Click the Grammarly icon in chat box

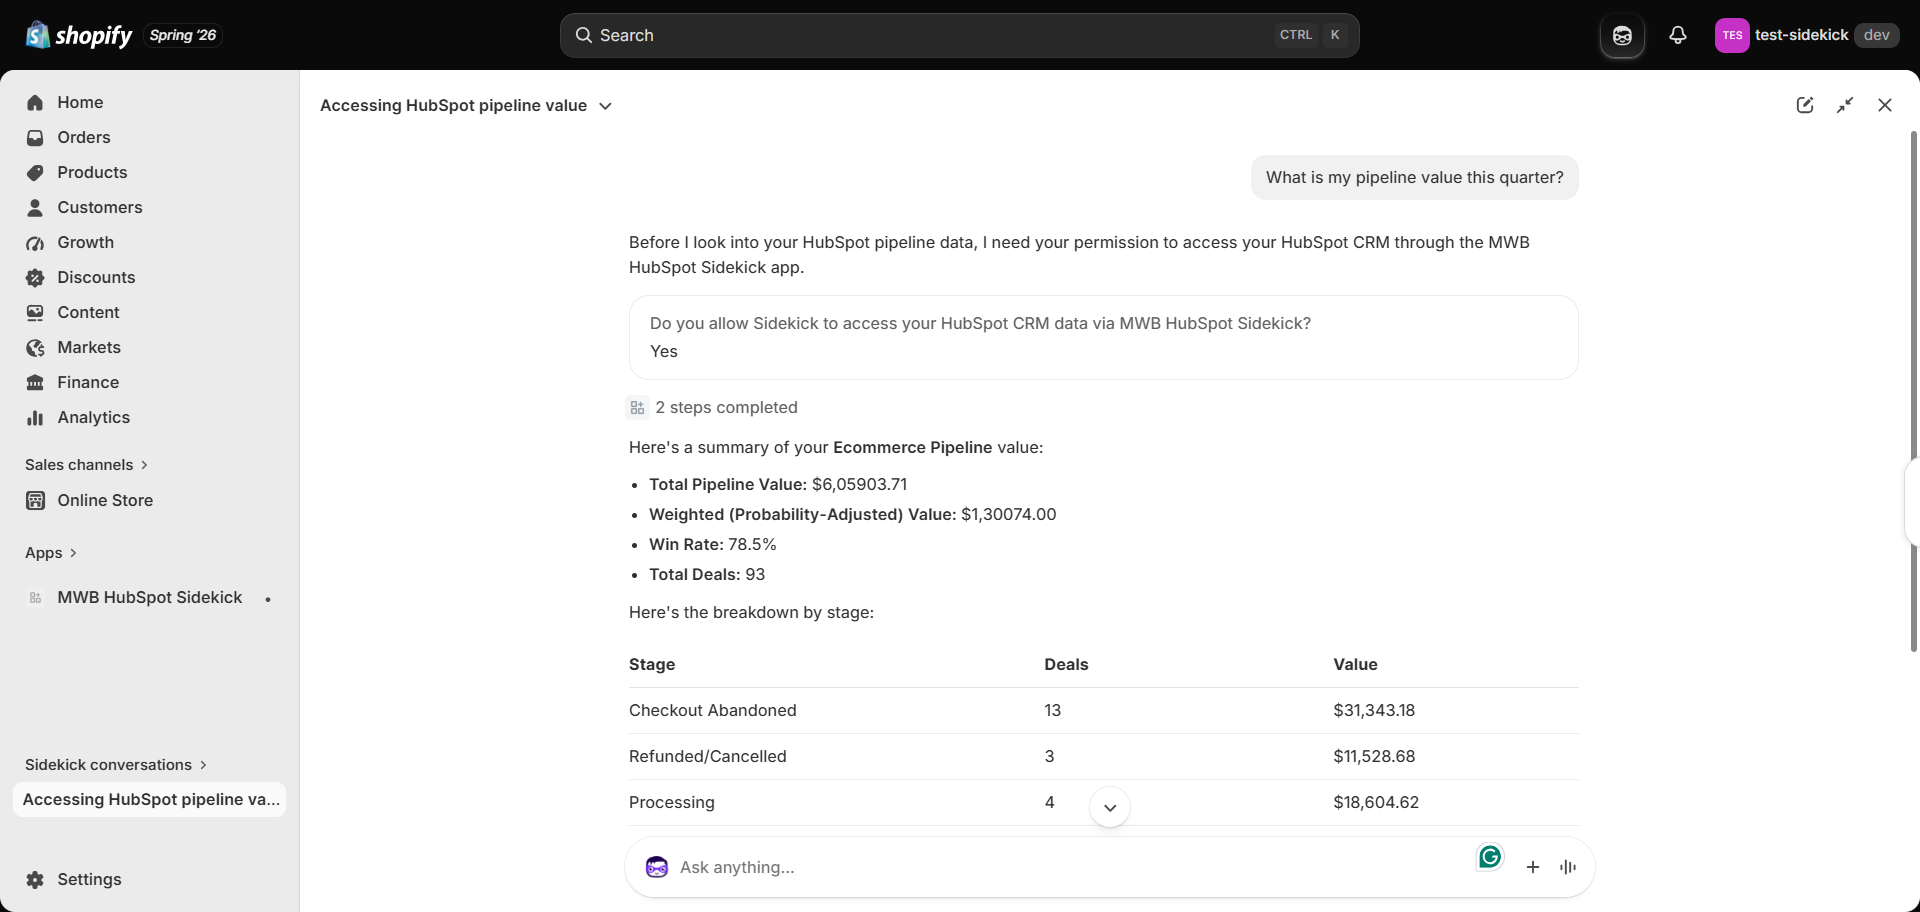[x=1490, y=857]
